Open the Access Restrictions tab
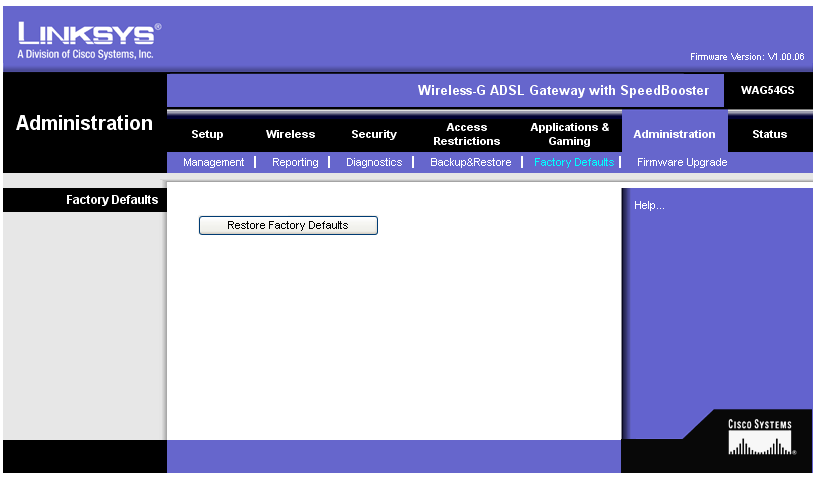The height and width of the screenshot is (481, 819). (x=466, y=134)
